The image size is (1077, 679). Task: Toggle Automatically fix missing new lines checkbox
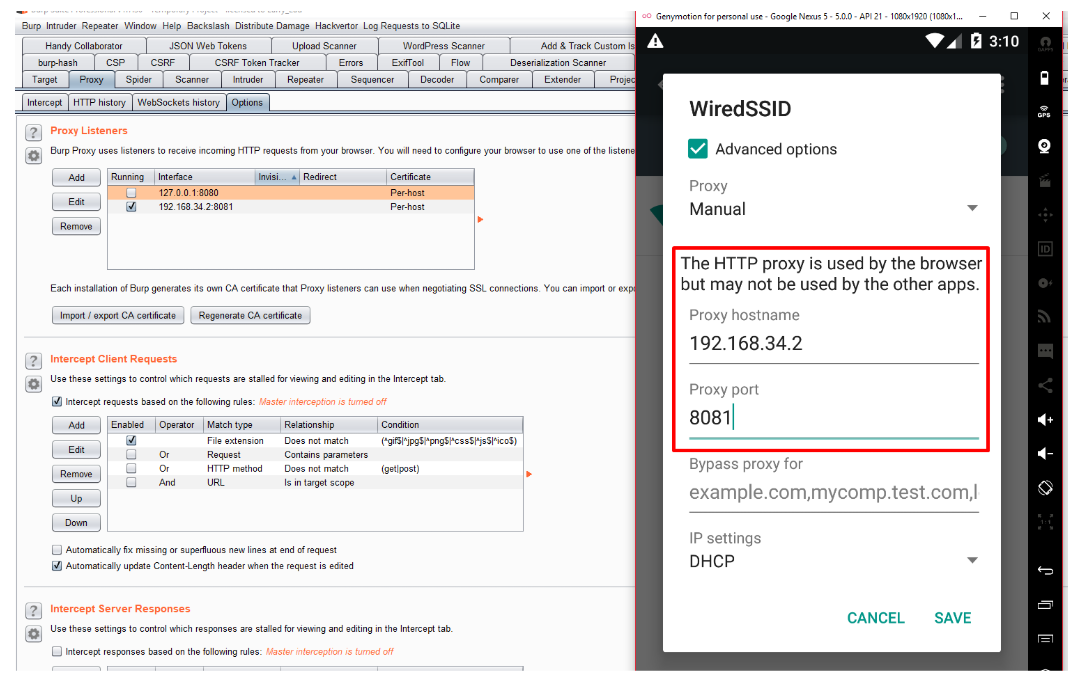click(57, 550)
